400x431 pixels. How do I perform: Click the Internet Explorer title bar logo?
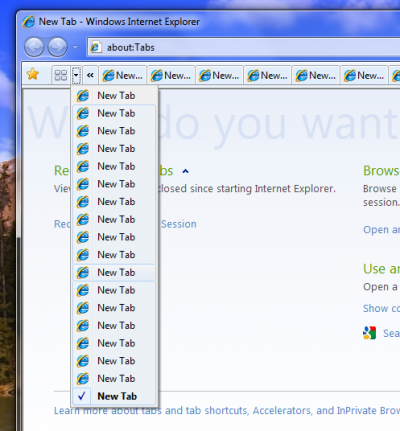point(29,22)
